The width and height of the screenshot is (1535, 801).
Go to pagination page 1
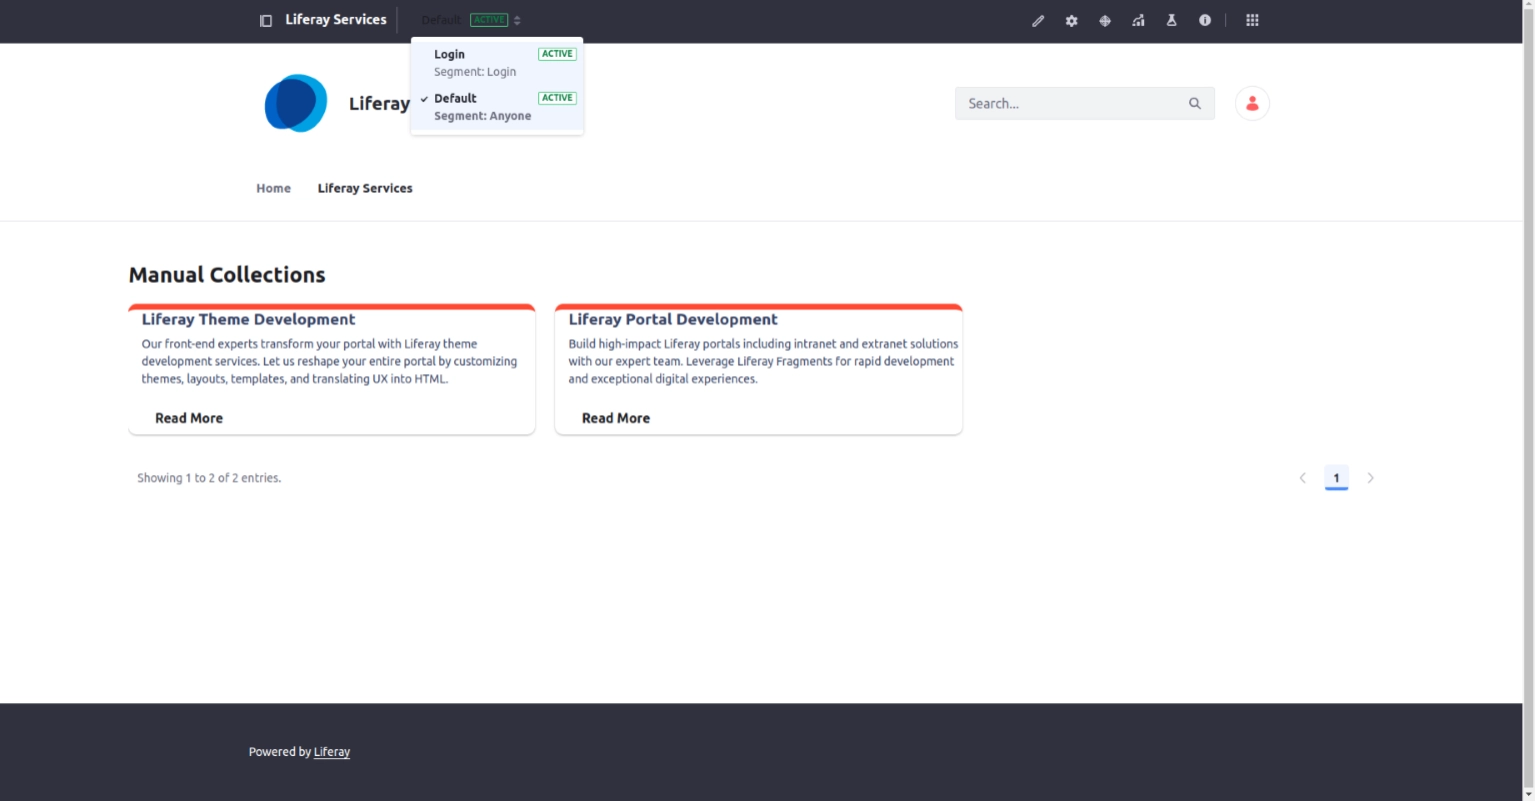tap(1336, 478)
